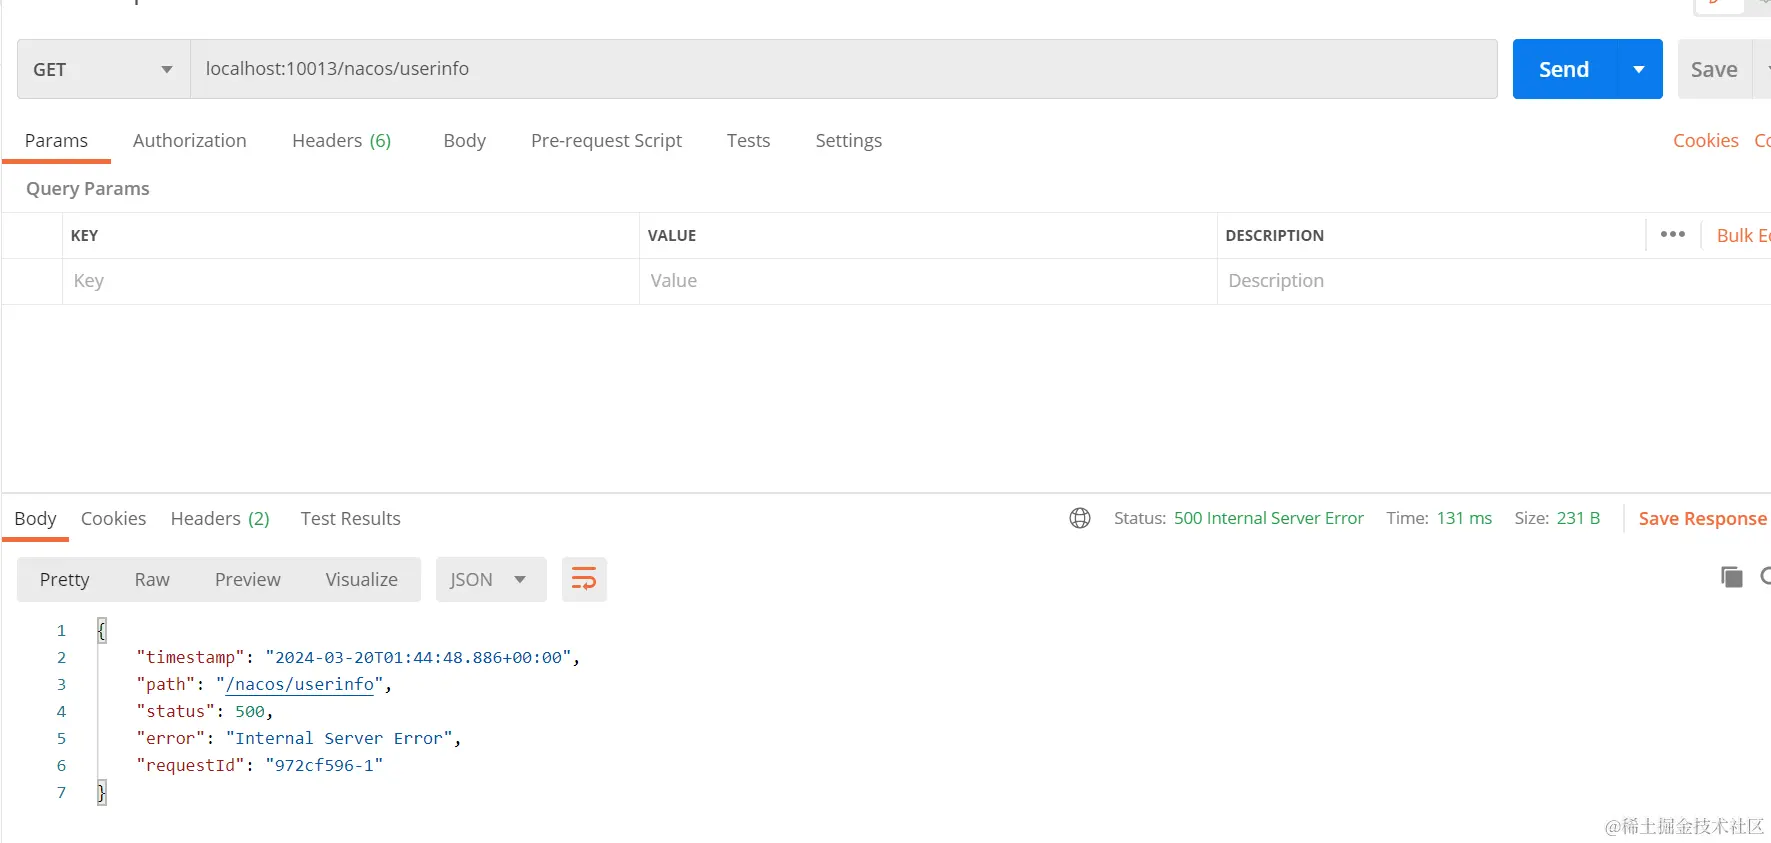
Task: Open the Tests tab
Action: click(748, 141)
